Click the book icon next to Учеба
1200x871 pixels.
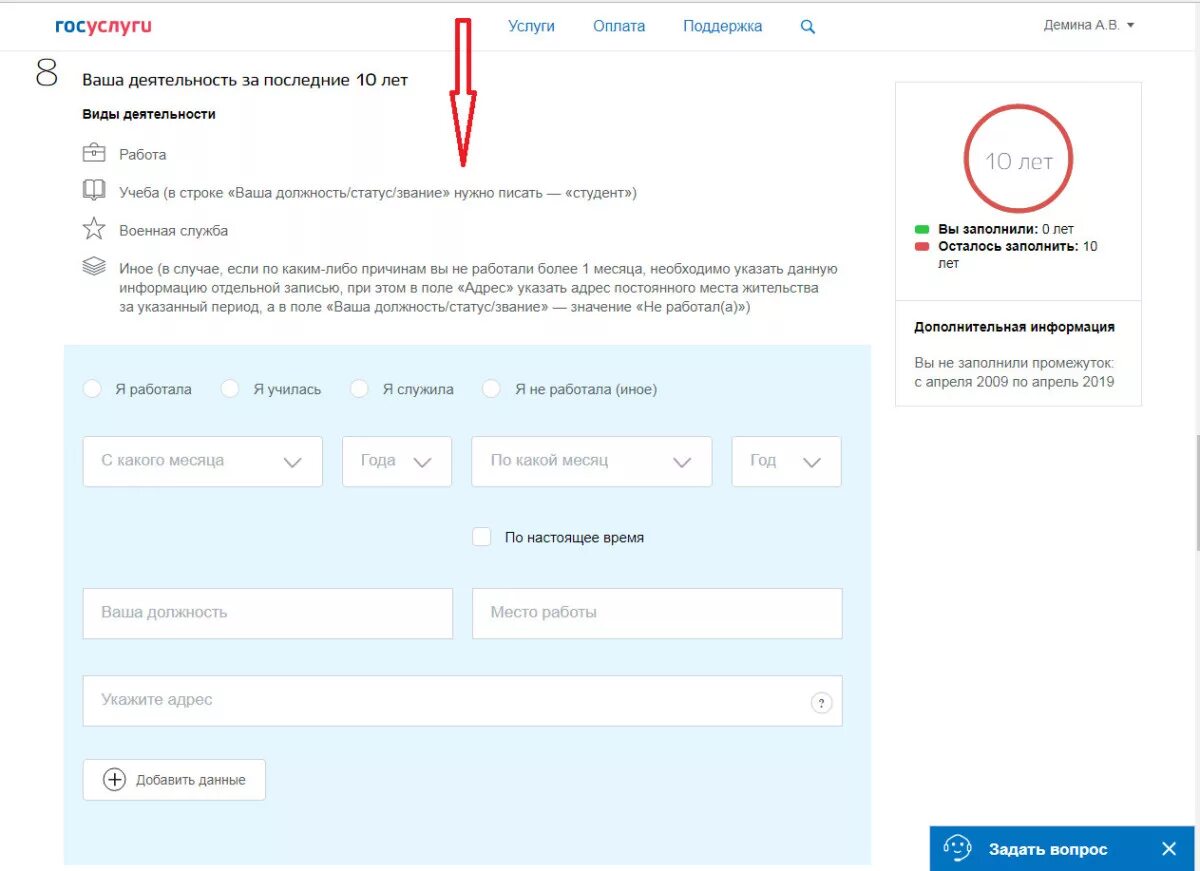tap(93, 191)
